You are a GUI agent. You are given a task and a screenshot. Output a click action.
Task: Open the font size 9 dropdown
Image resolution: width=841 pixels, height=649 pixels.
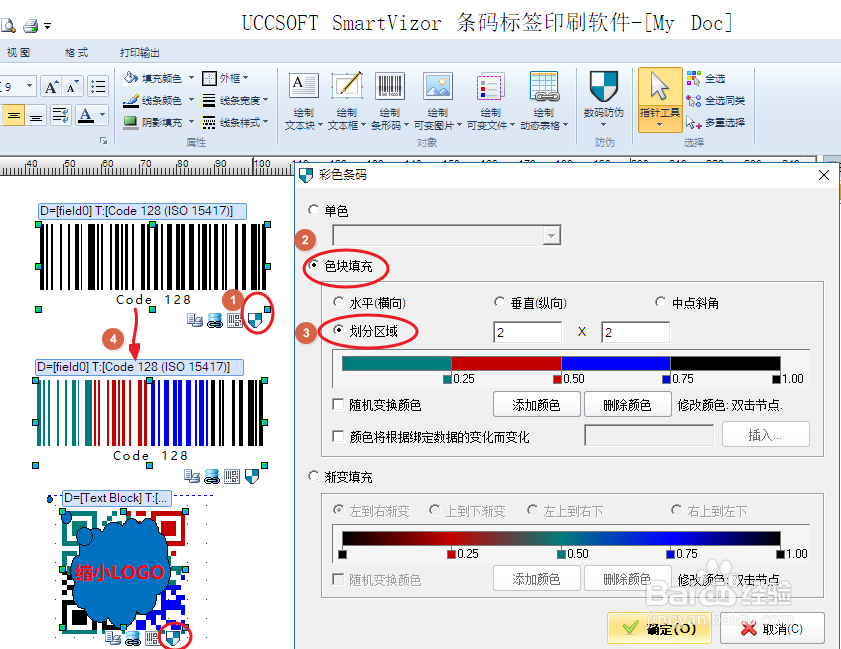[29, 86]
